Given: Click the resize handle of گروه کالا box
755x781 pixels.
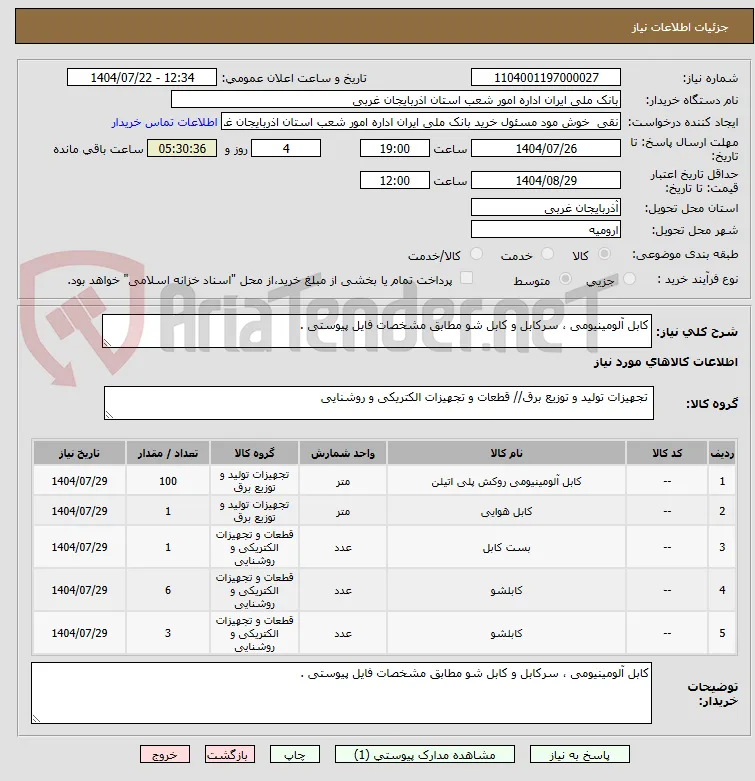Looking at the screenshot, I should coord(109,415).
